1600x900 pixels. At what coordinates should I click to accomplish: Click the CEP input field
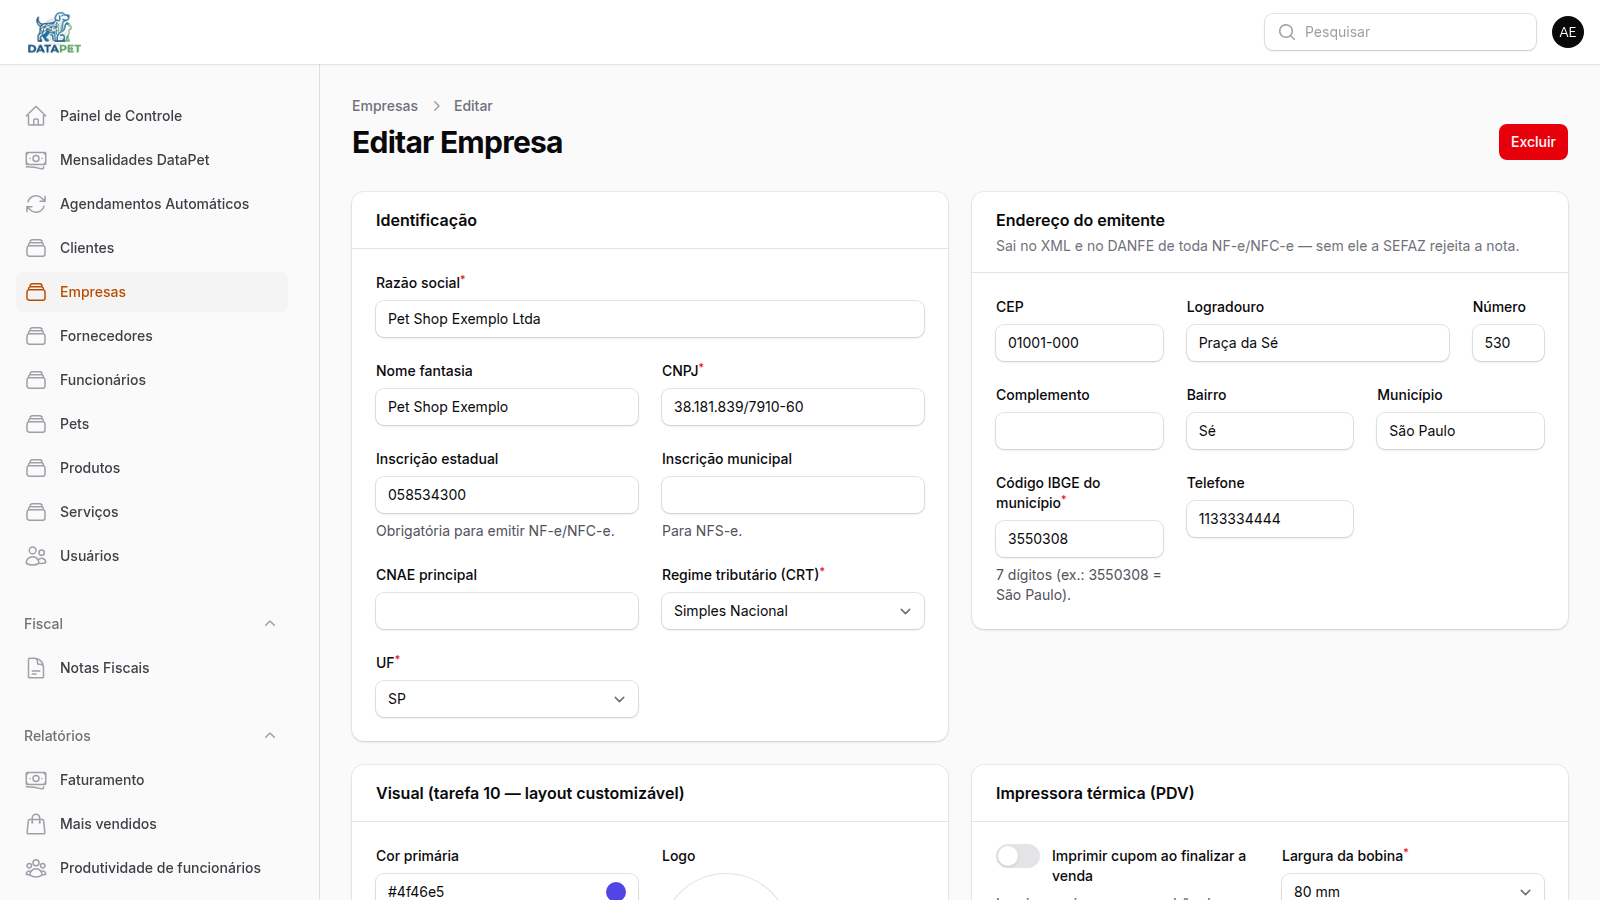(x=1079, y=343)
